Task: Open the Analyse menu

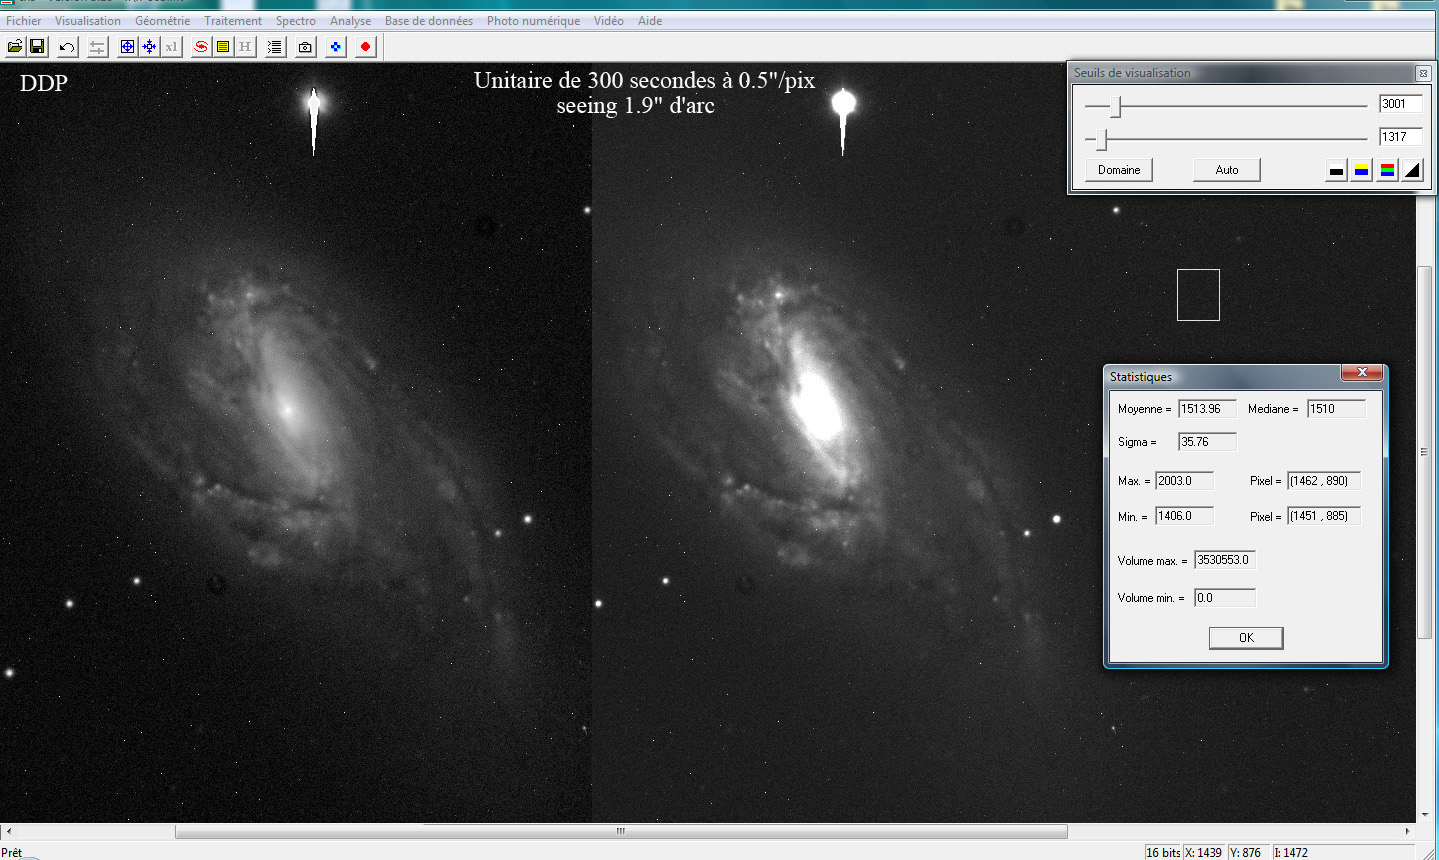Action: (350, 21)
